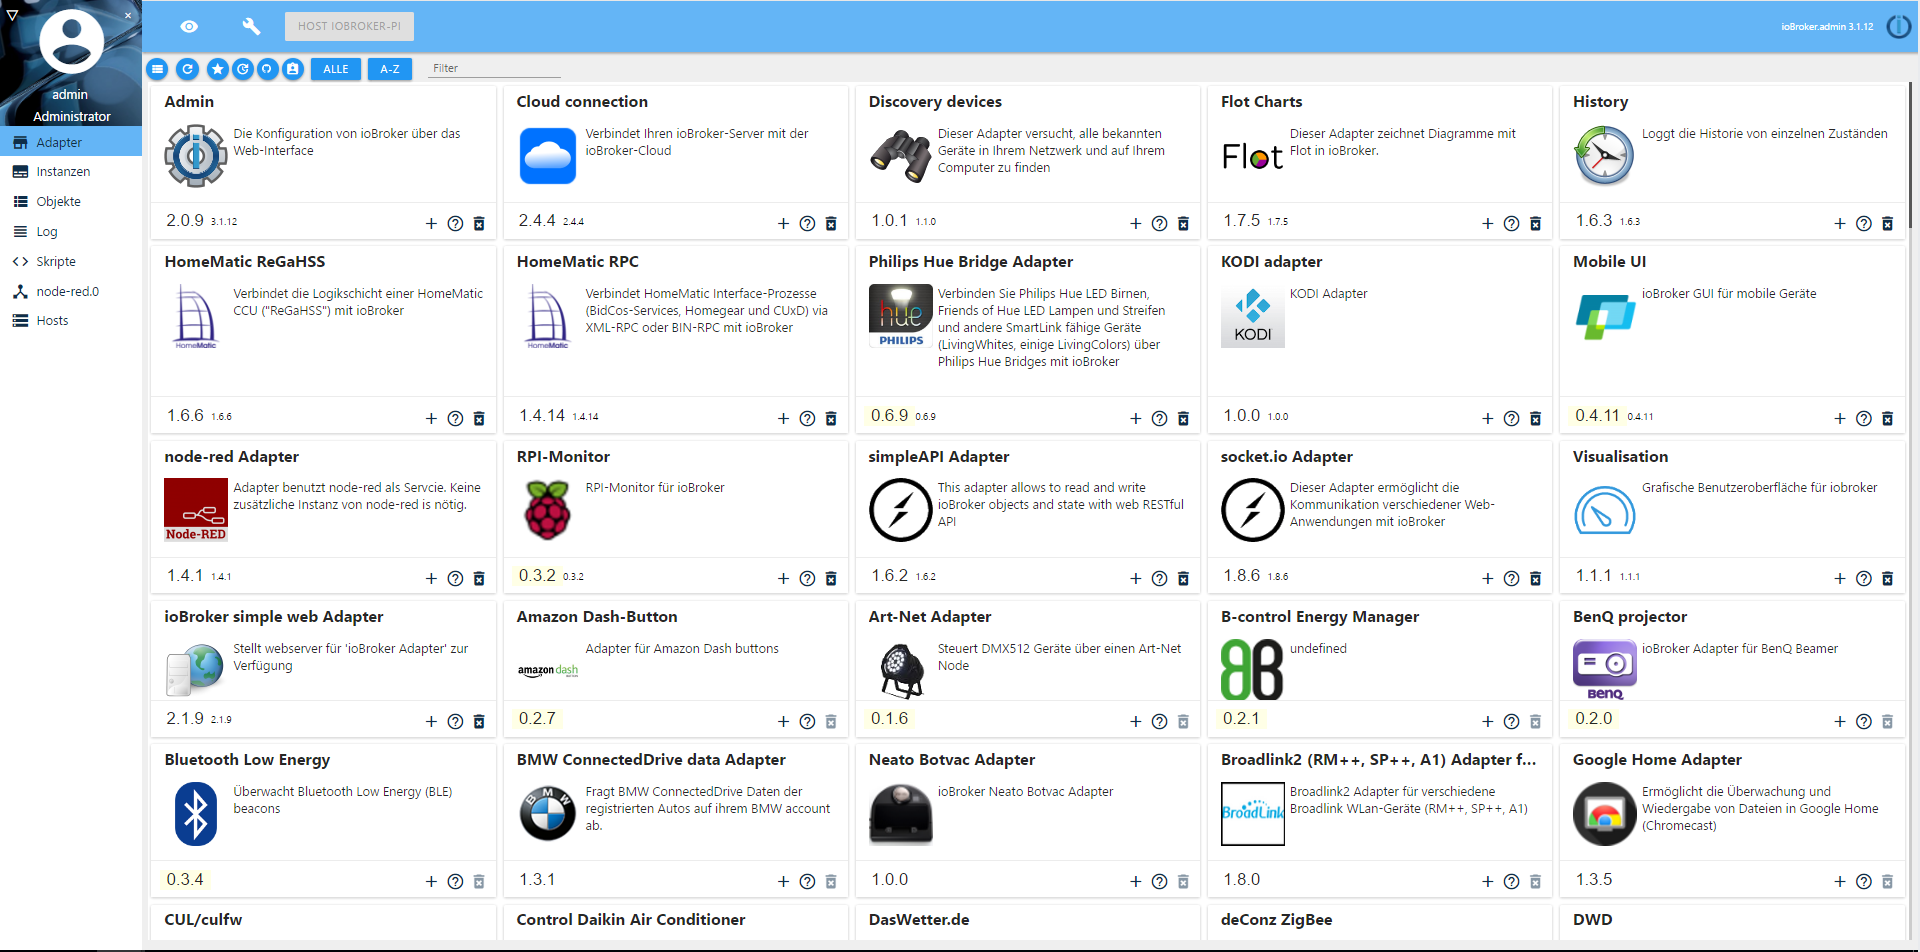Check for adapter updates via clock-arrow icon
The image size is (1920, 952).
(x=243, y=69)
